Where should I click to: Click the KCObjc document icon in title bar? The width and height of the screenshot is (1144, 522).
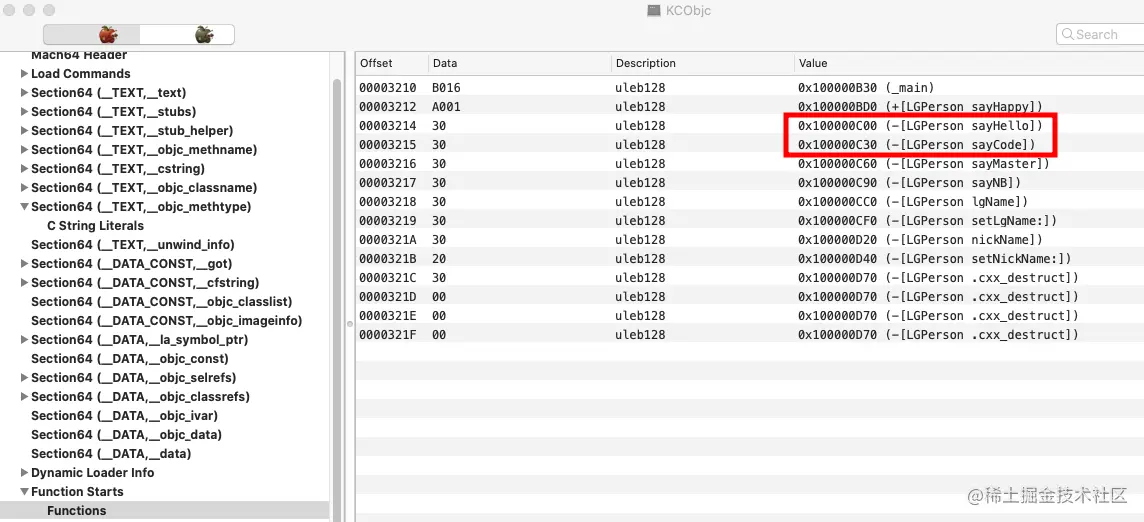click(x=654, y=10)
